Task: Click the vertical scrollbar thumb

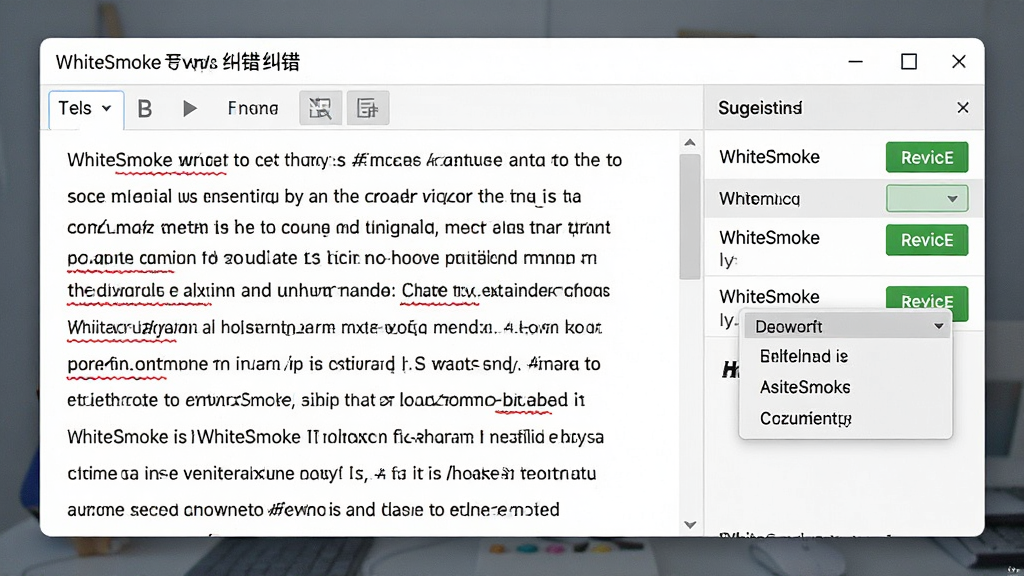Action: click(x=690, y=217)
